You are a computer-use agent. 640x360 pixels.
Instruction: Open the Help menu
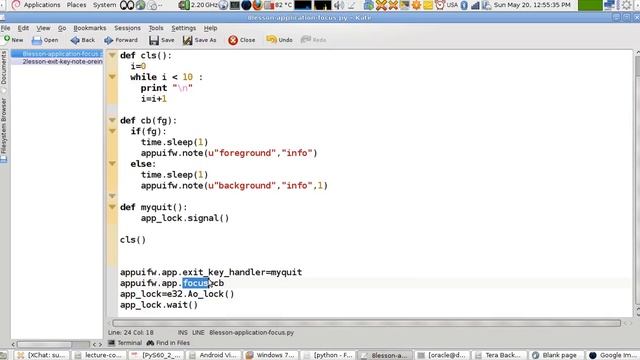pos(210,28)
